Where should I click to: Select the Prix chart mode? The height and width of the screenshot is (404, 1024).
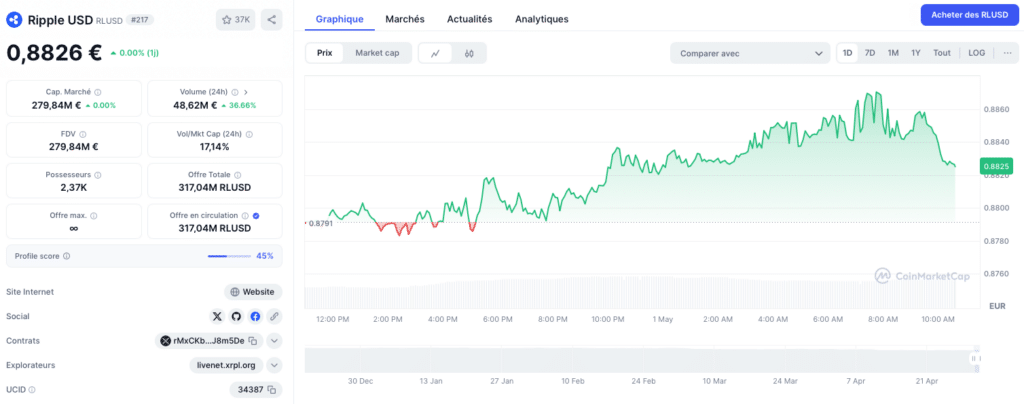(325, 54)
